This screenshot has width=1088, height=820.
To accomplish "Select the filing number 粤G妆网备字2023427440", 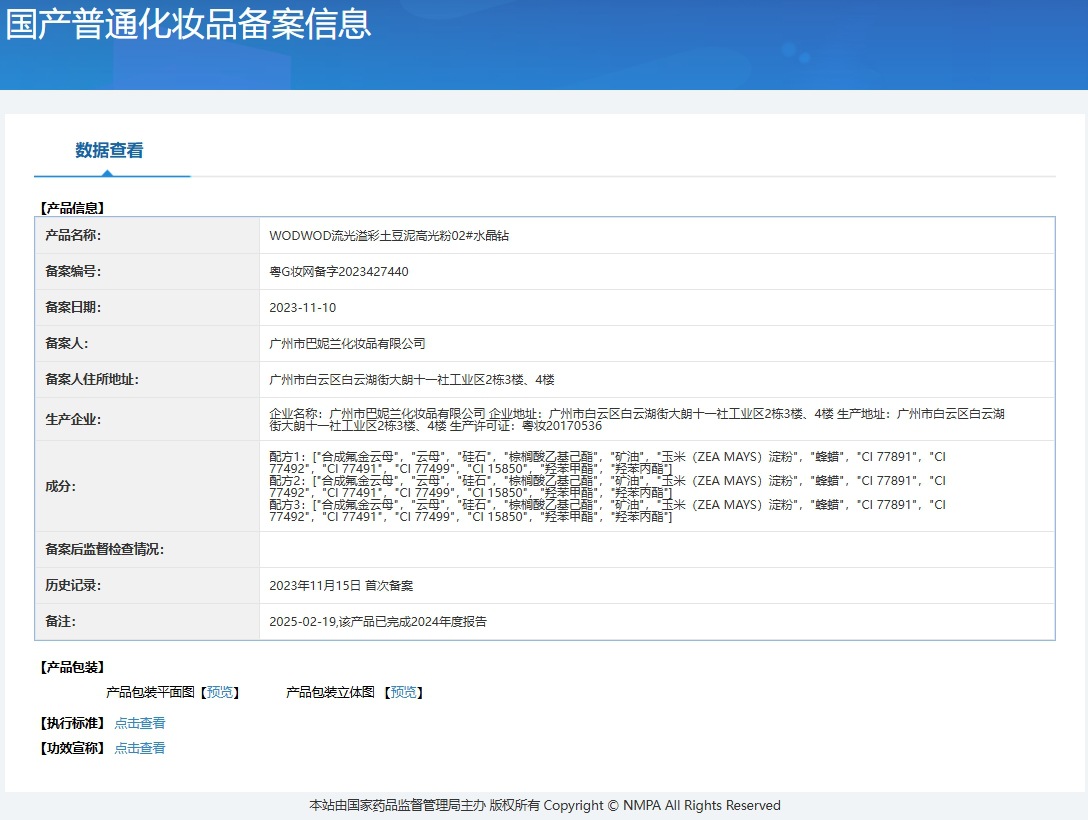I will point(339,272).
